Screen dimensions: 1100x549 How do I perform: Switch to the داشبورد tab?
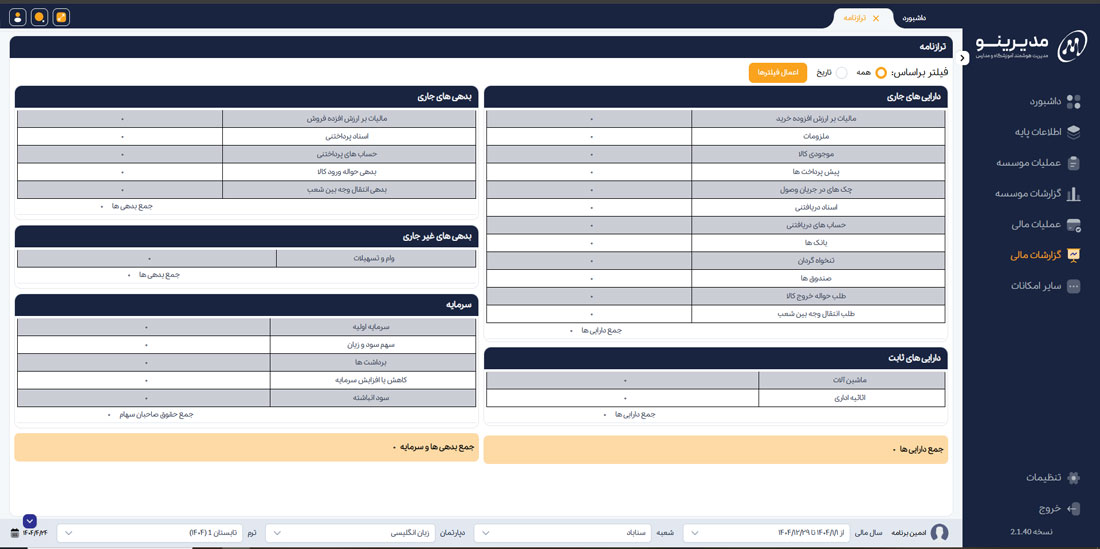pyautogui.click(x=914, y=18)
